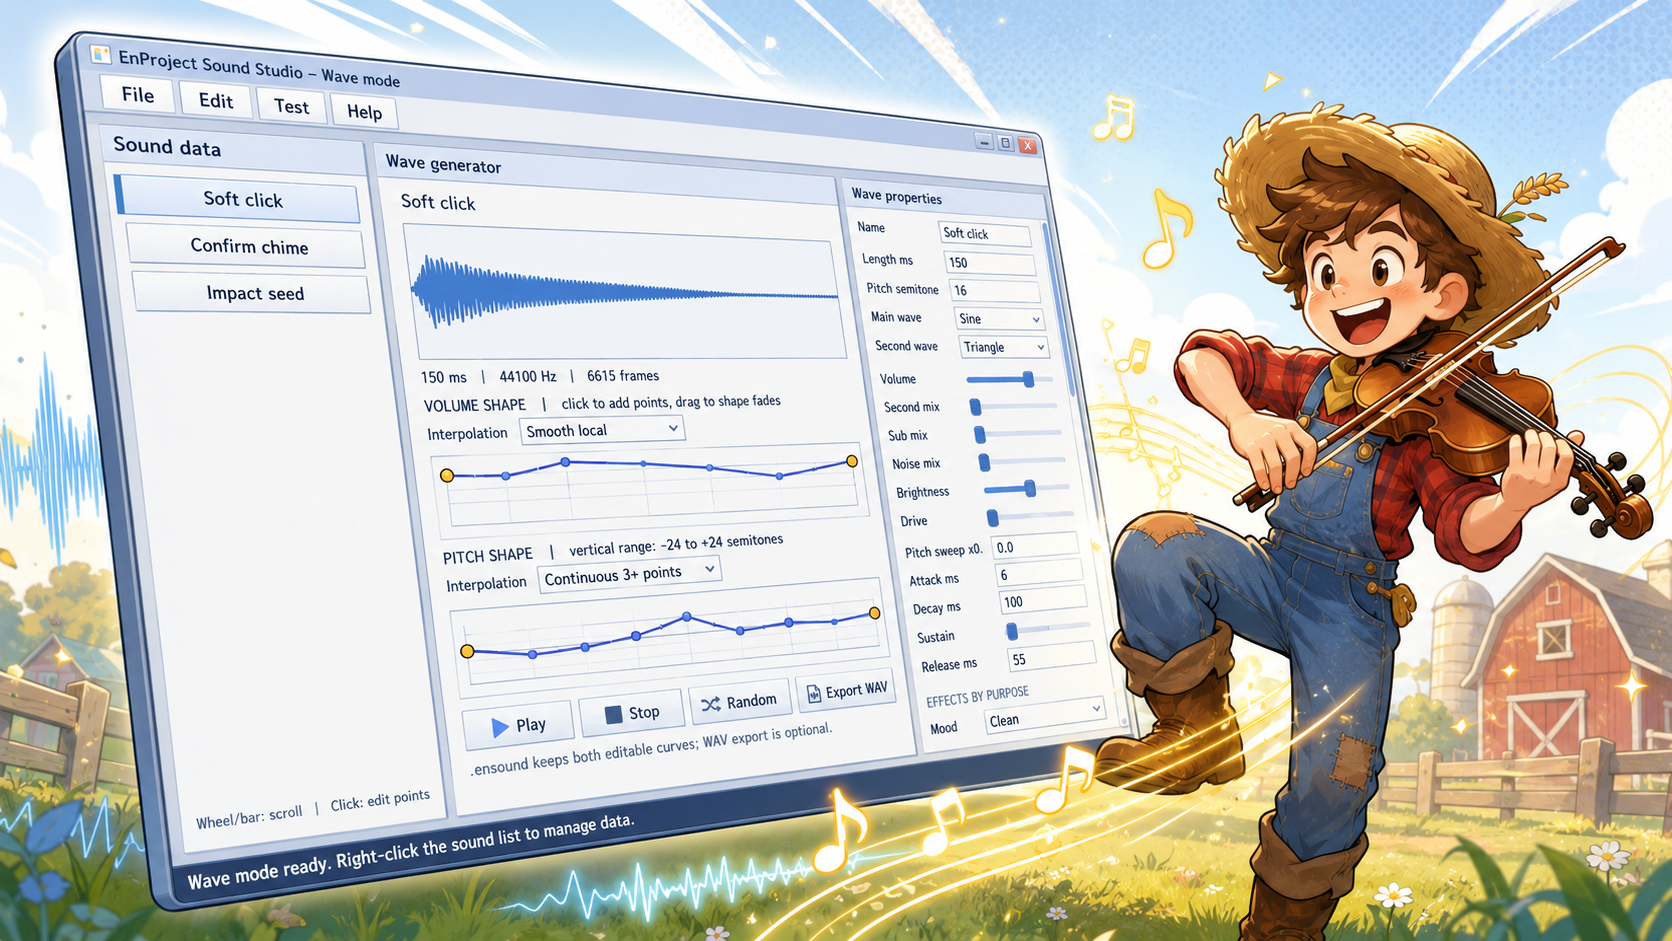Image resolution: width=1672 pixels, height=941 pixels.
Task: Click the Sustain slider handle
Action: [x=1012, y=631]
